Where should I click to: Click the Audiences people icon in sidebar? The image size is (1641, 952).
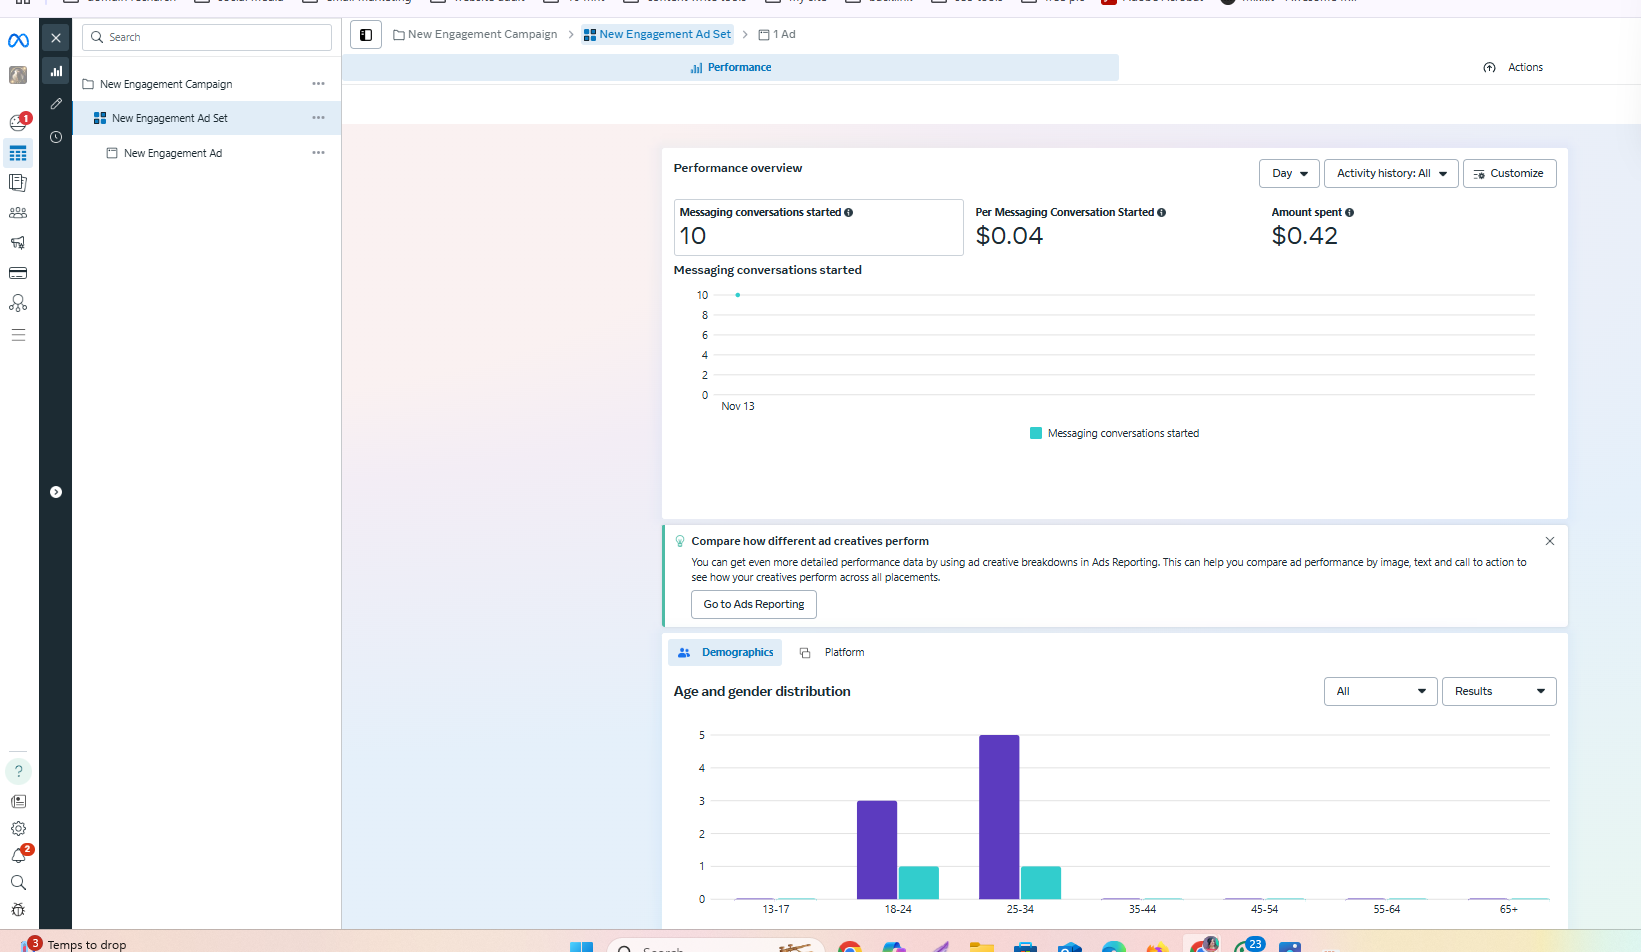tap(18, 213)
